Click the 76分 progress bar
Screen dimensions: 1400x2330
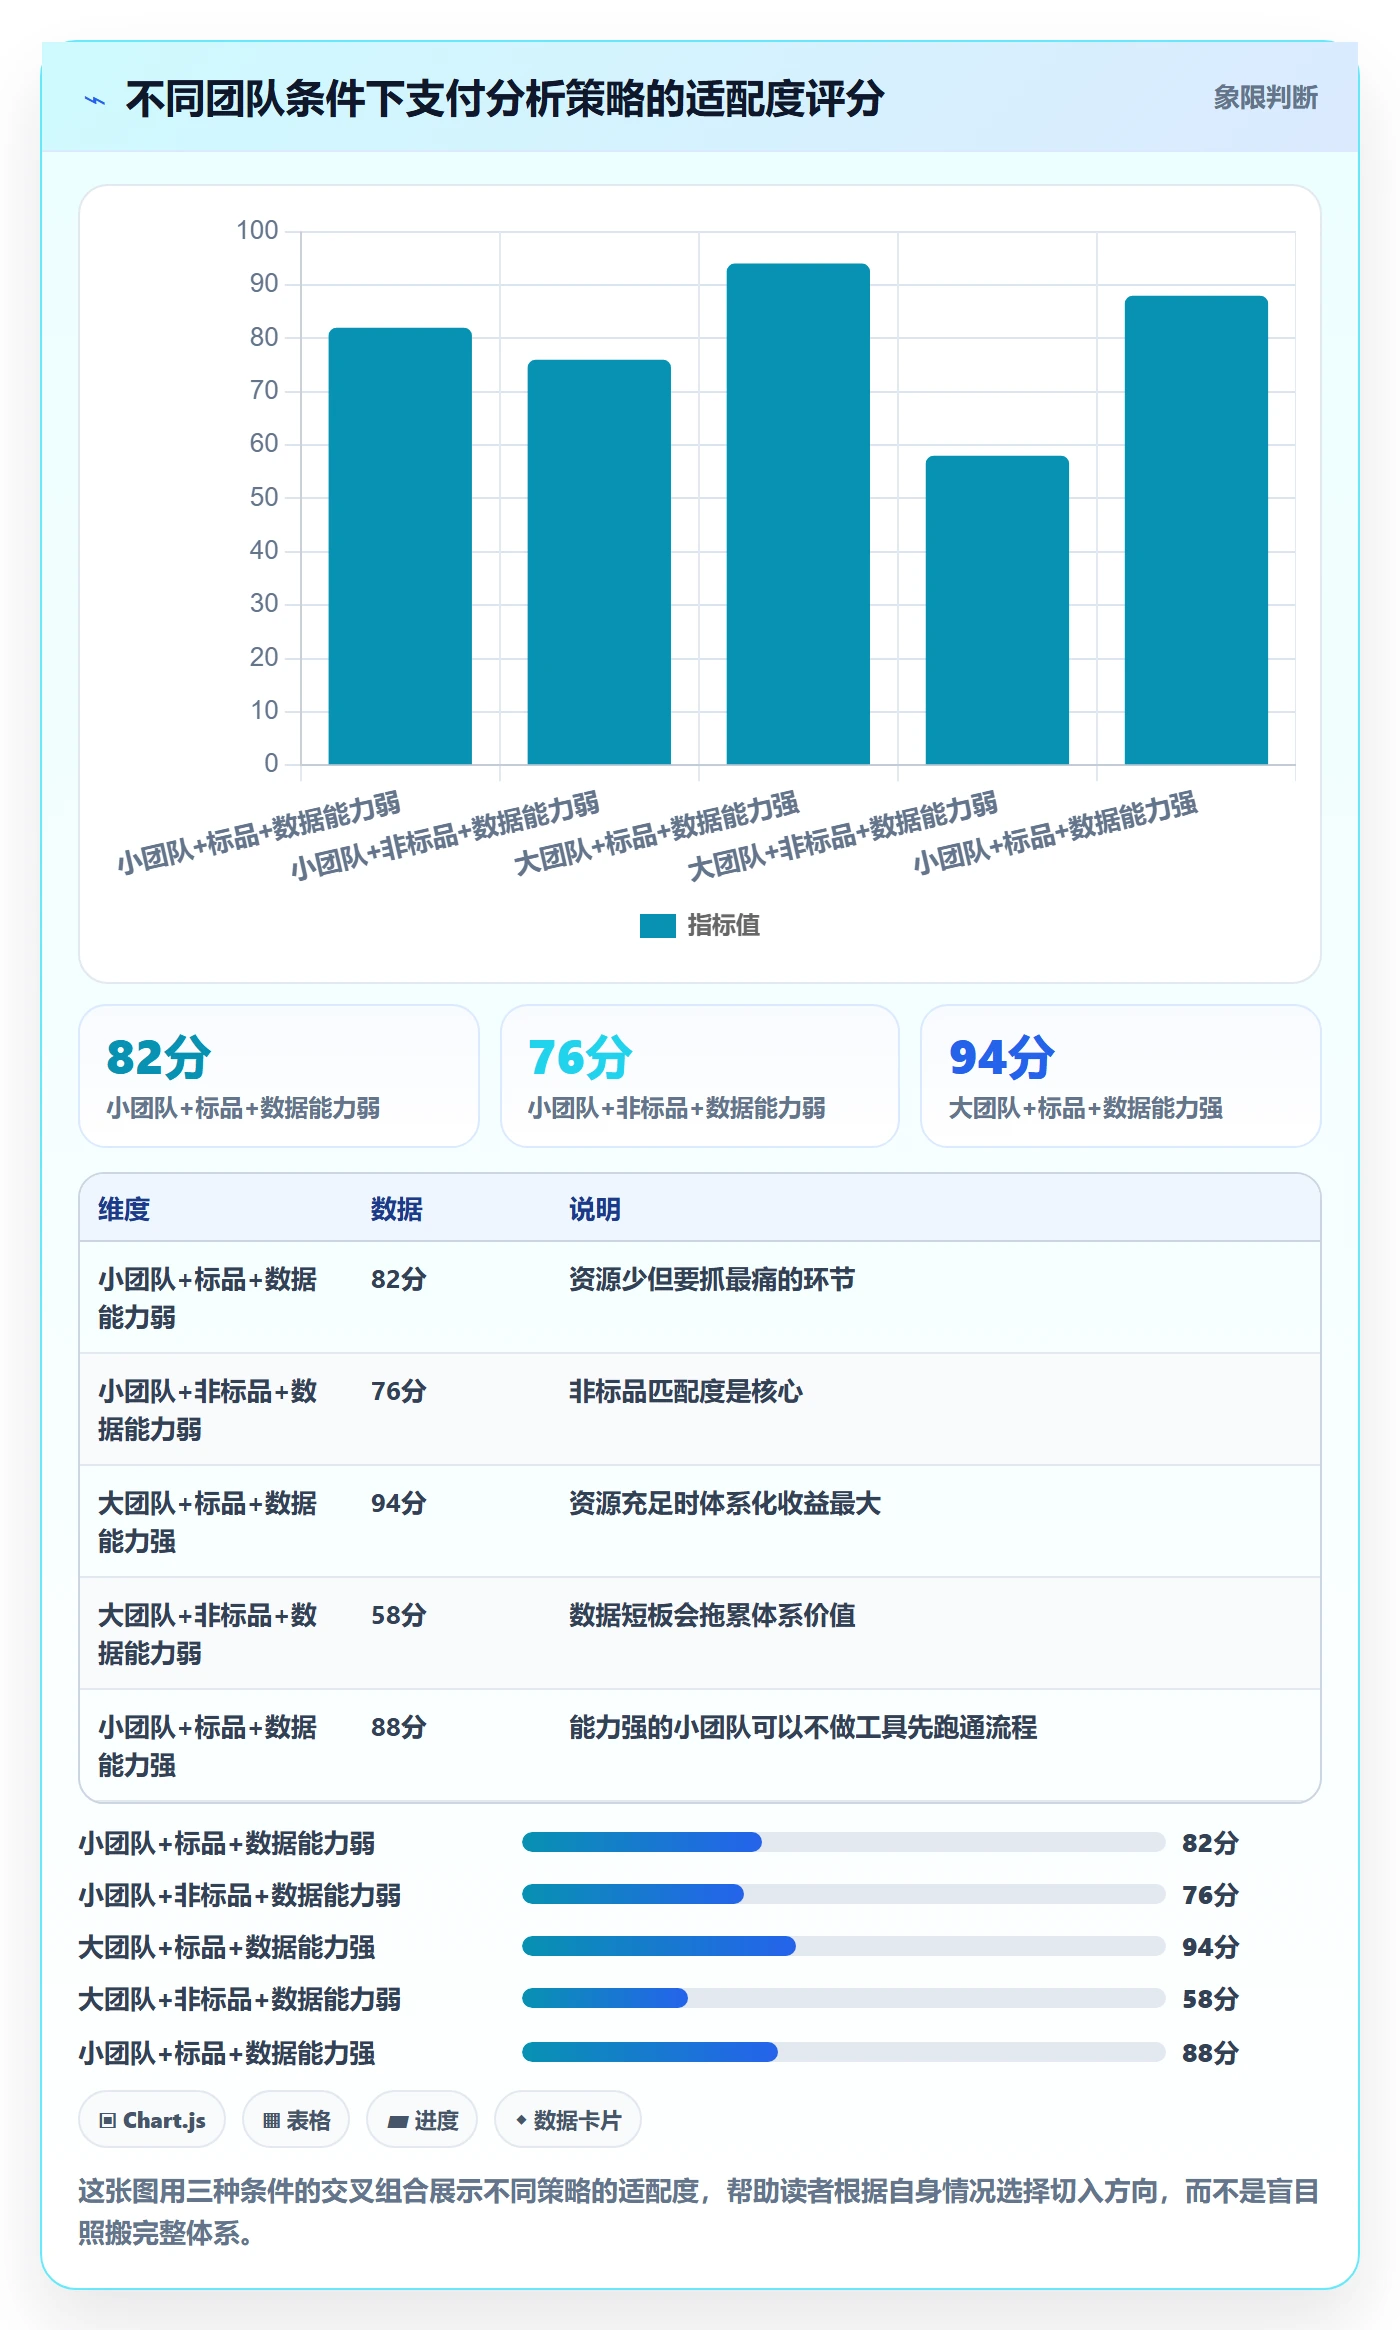pyautogui.click(x=843, y=1894)
